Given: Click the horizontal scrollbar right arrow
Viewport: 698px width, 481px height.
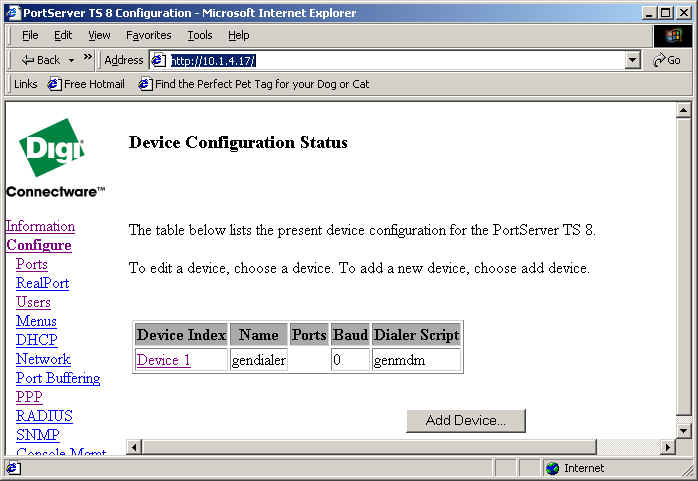Looking at the screenshot, I should coord(667,446).
